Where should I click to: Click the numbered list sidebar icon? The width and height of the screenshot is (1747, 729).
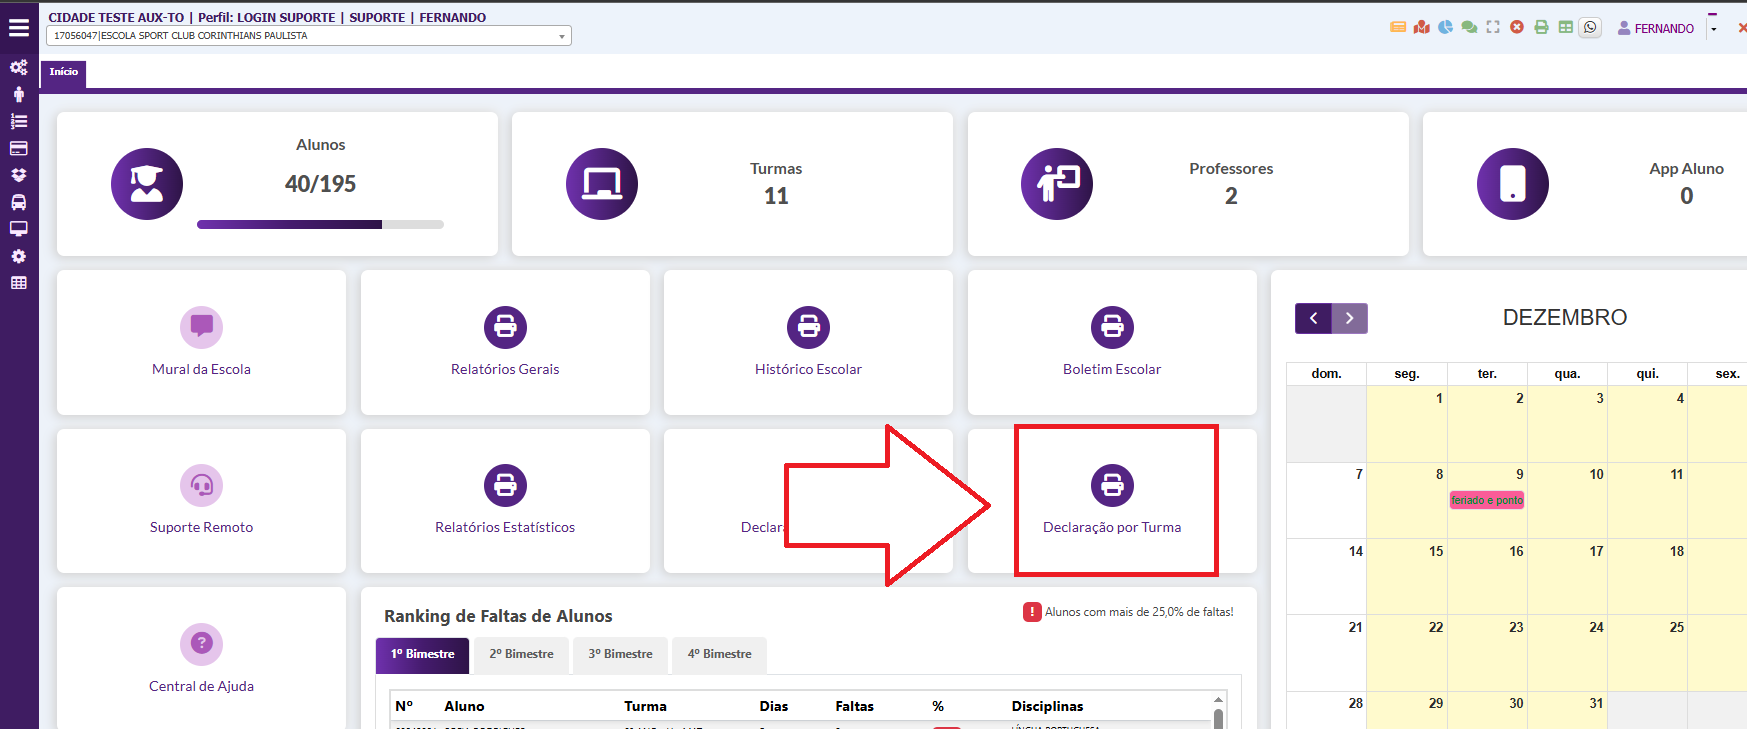18,121
